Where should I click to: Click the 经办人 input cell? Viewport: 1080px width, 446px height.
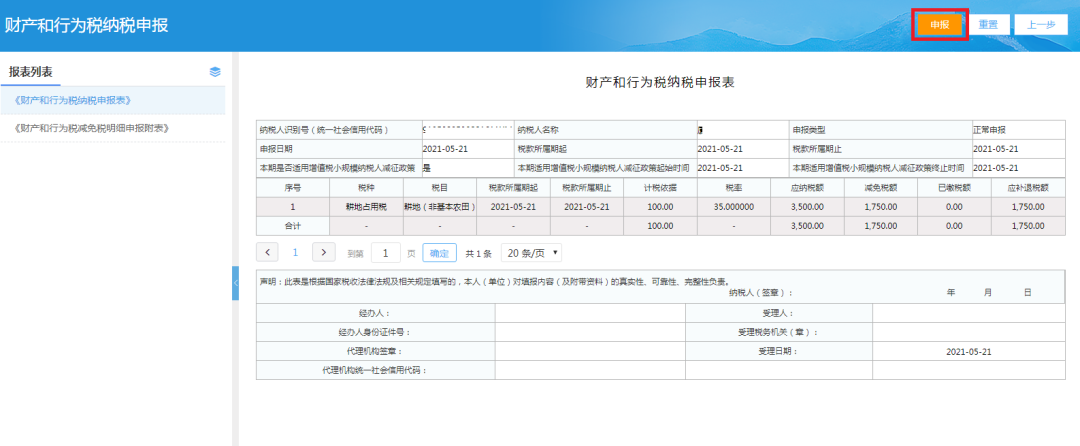[x=590, y=313]
